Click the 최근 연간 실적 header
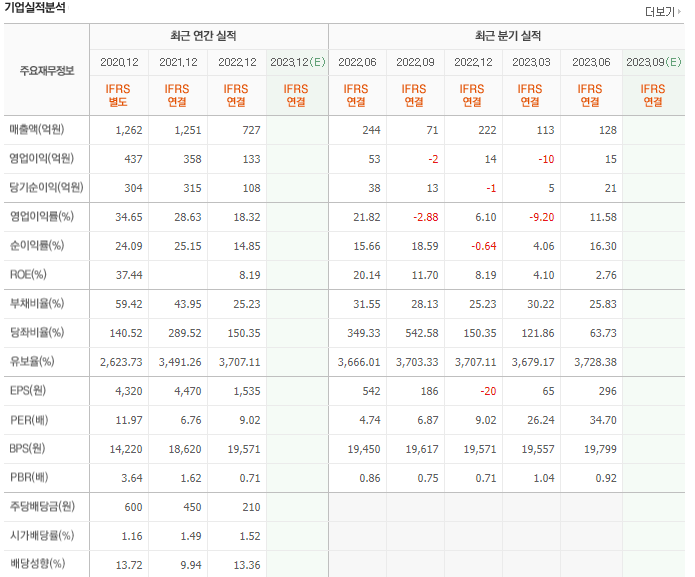The width and height of the screenshot is (695, 577). [x=203, y=35]
